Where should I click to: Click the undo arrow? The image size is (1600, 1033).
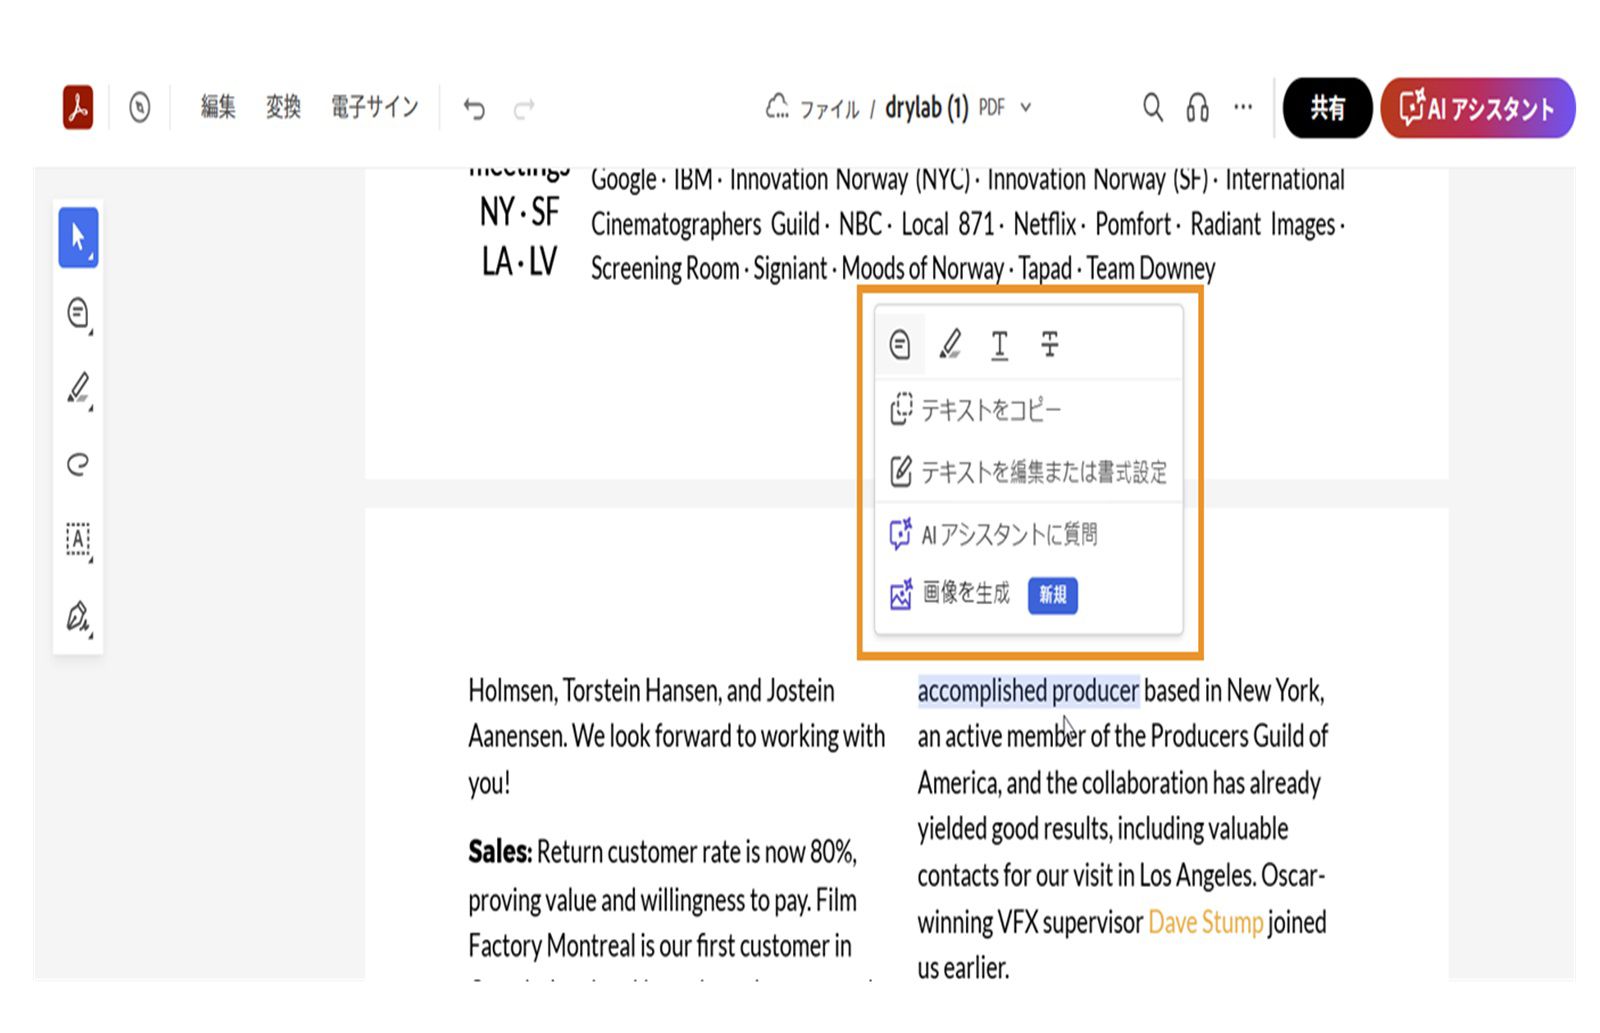click(474, 108)
